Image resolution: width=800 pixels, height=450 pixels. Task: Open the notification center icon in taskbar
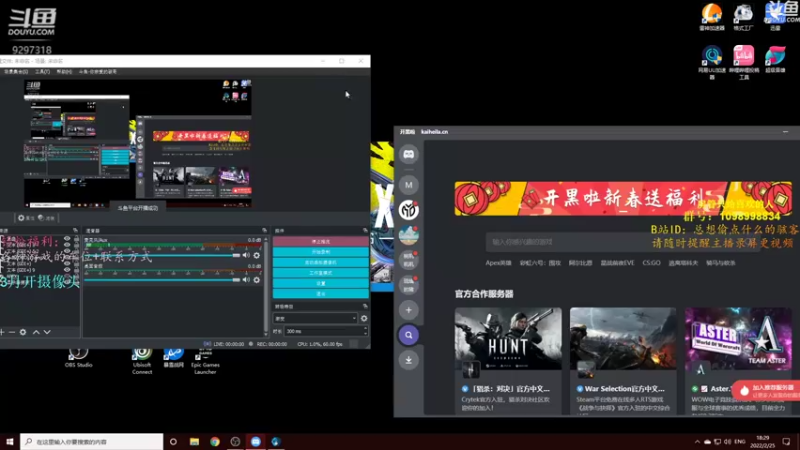pyautogui.click(x=786, y=441)
